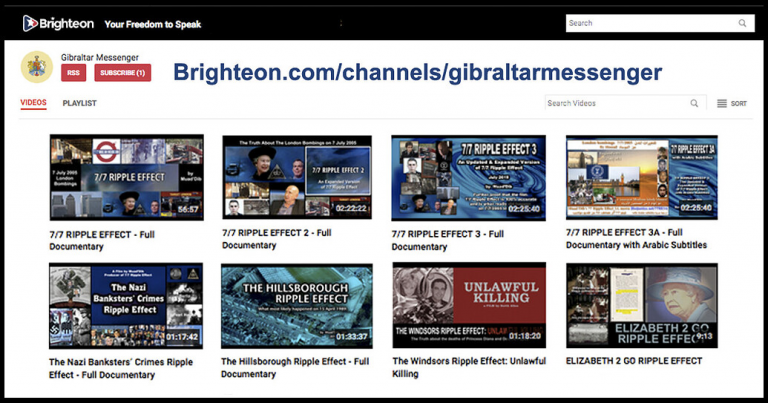Open title '7/7 RIPPLE EFFECT 2 - Full Documentary'
This screenshot has width=768, height=403.
tap(277, 239)
